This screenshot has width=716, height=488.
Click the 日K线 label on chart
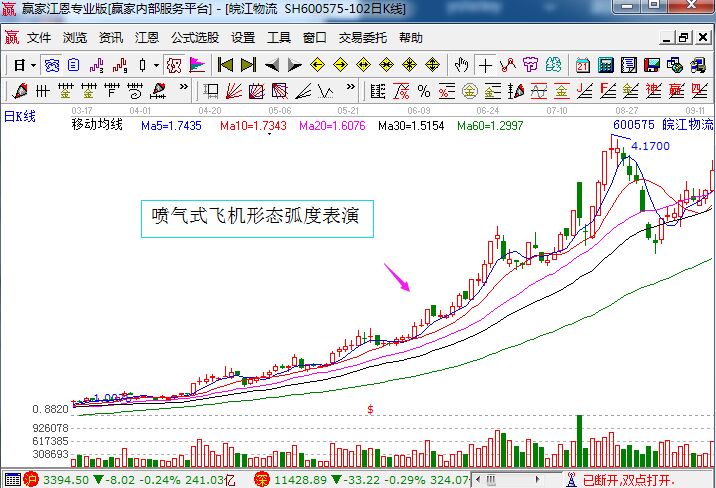20,116
